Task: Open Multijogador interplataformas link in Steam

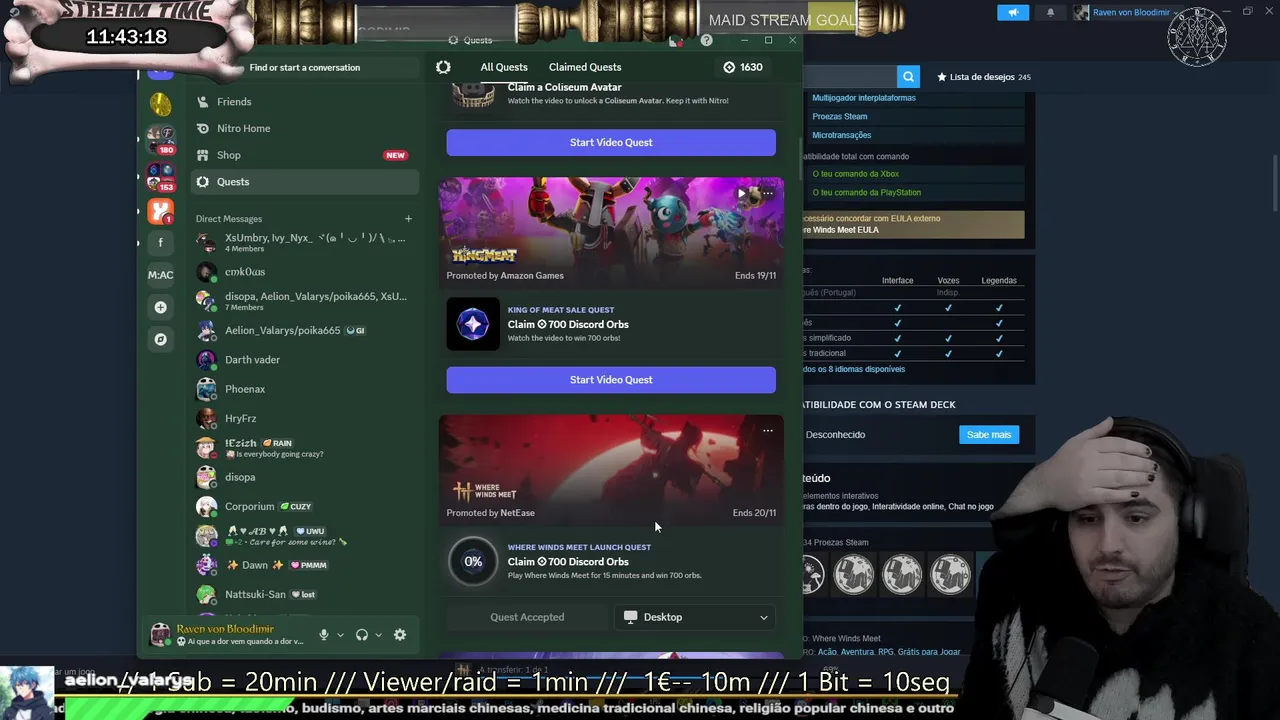Action: point(864,98)
